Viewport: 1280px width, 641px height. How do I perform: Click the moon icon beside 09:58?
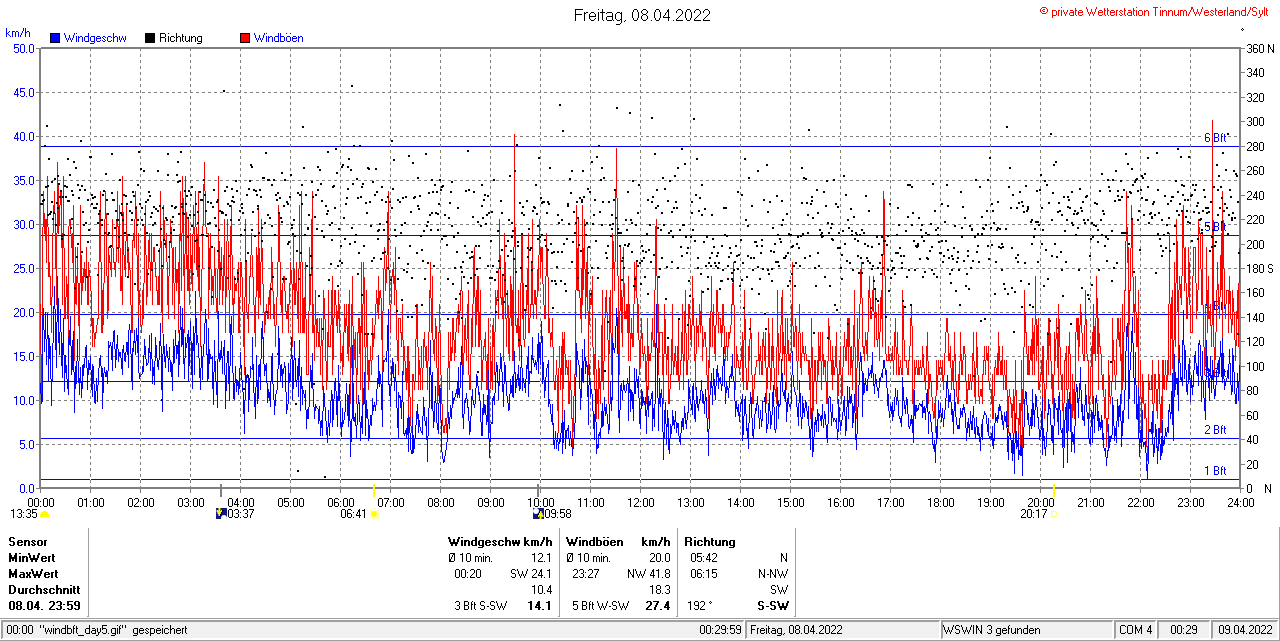click(x=538, y=514)
